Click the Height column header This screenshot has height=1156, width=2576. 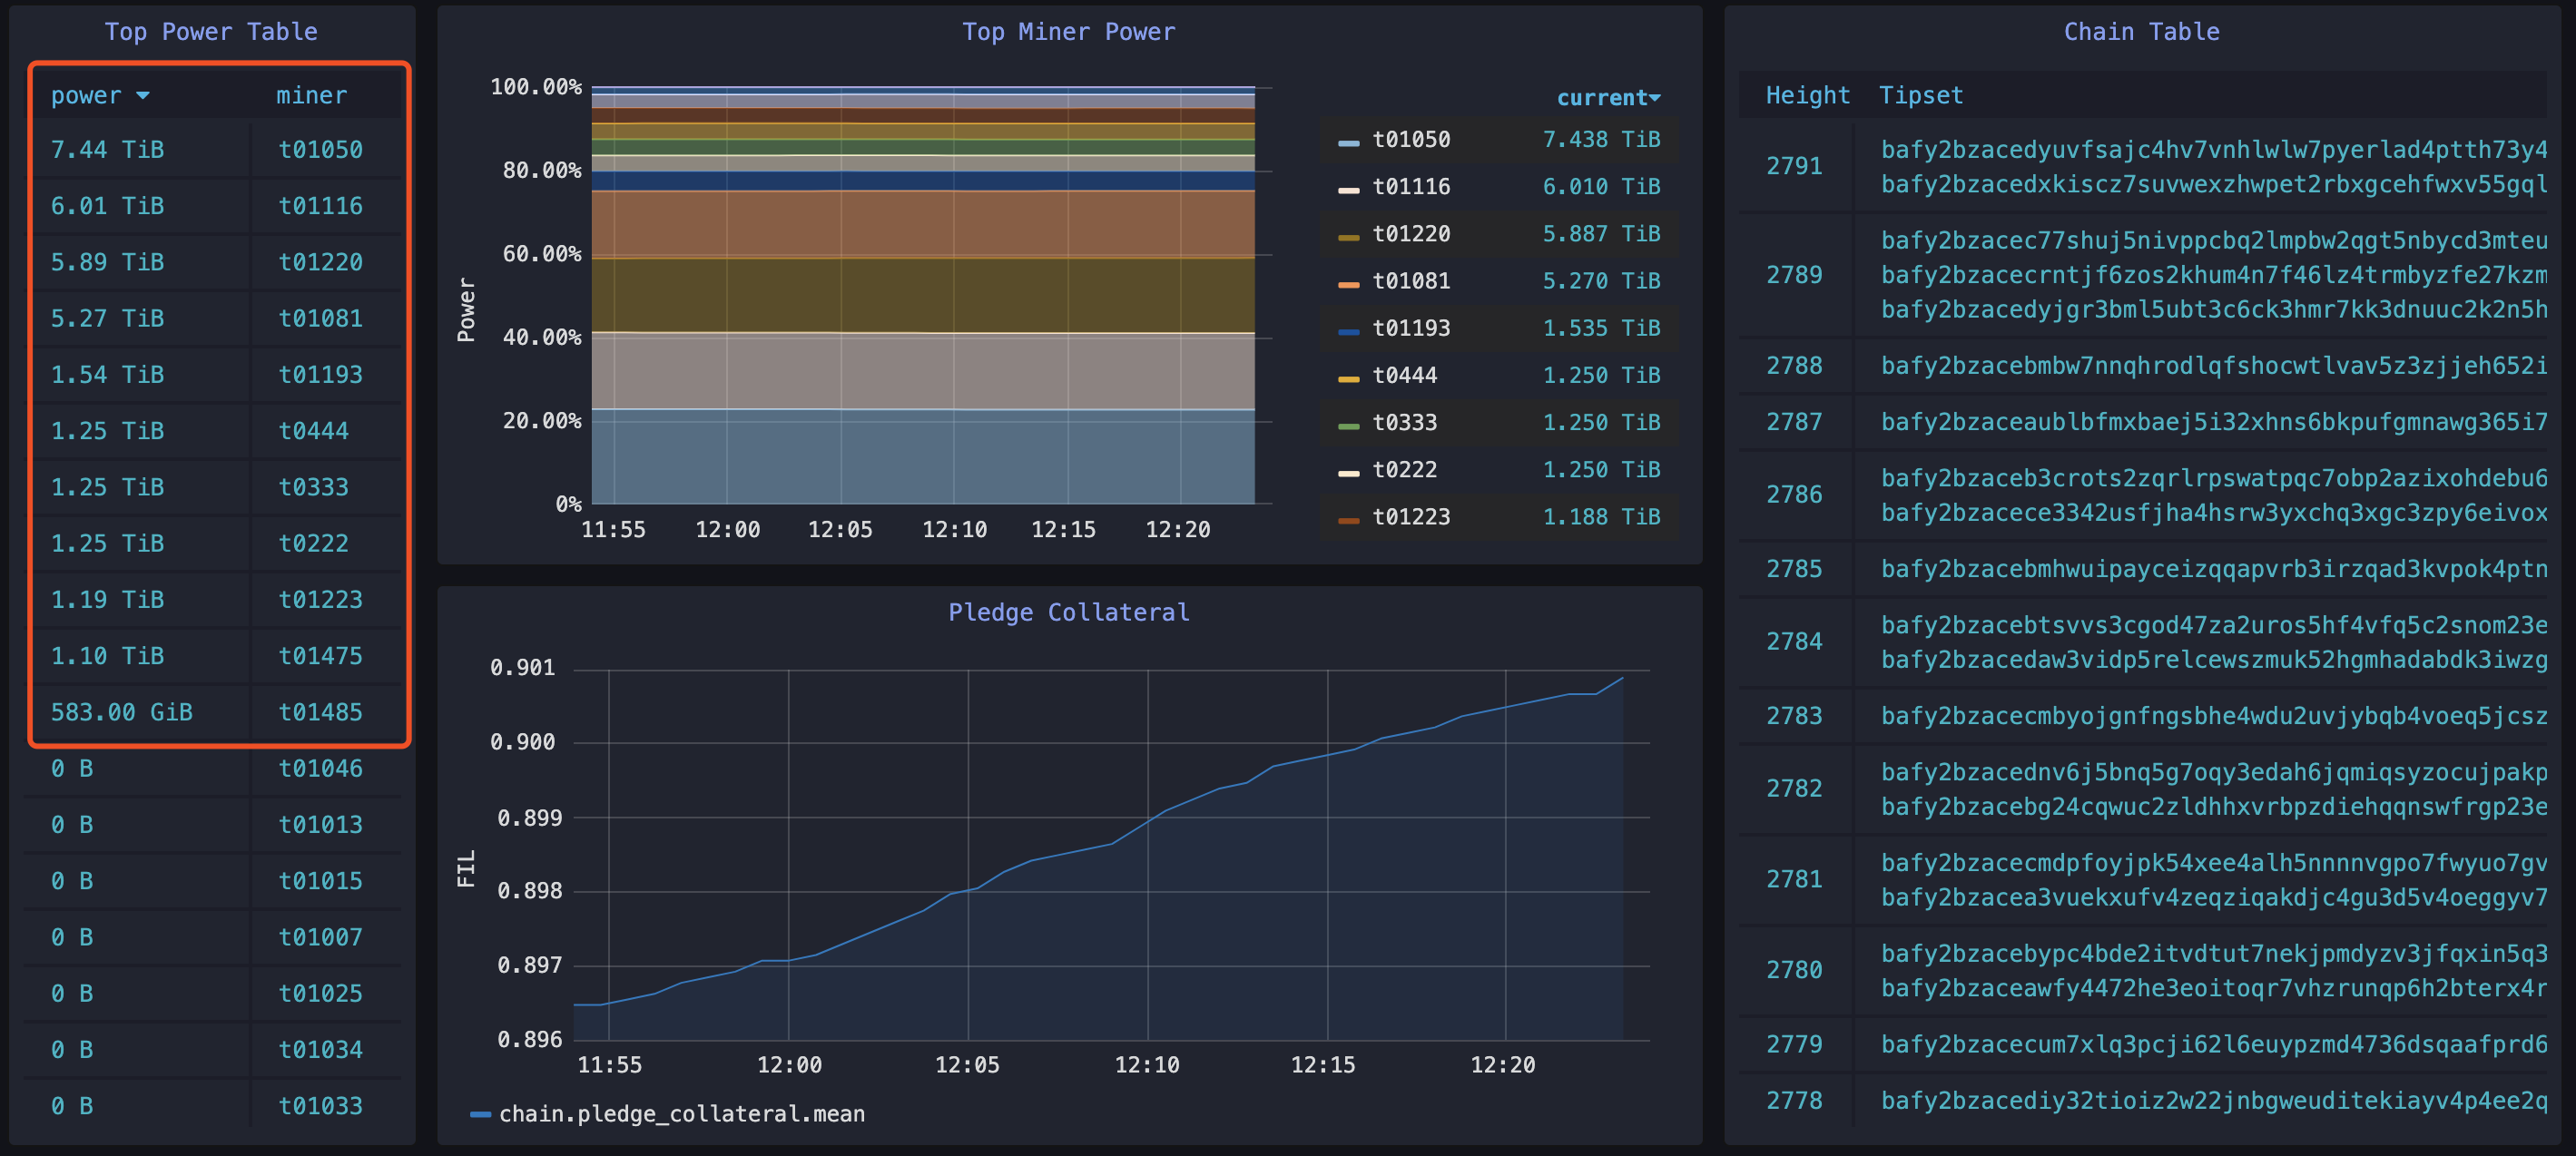point(1806,95)
